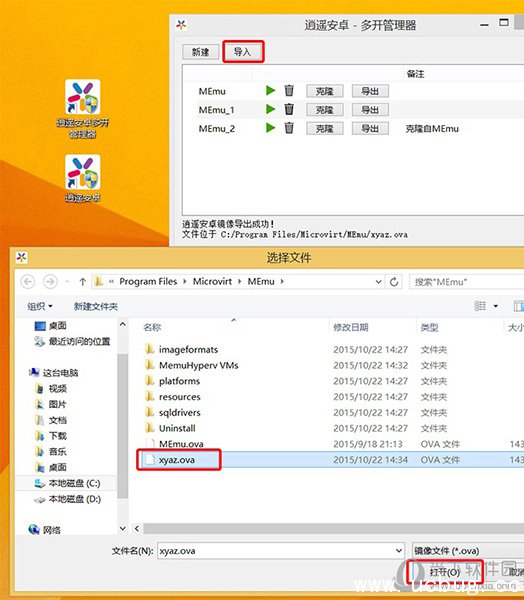This screenshot has width=524, height=600.
Task: Click 克隆 button for MEmu_1
Action: [x=325, y=110]
